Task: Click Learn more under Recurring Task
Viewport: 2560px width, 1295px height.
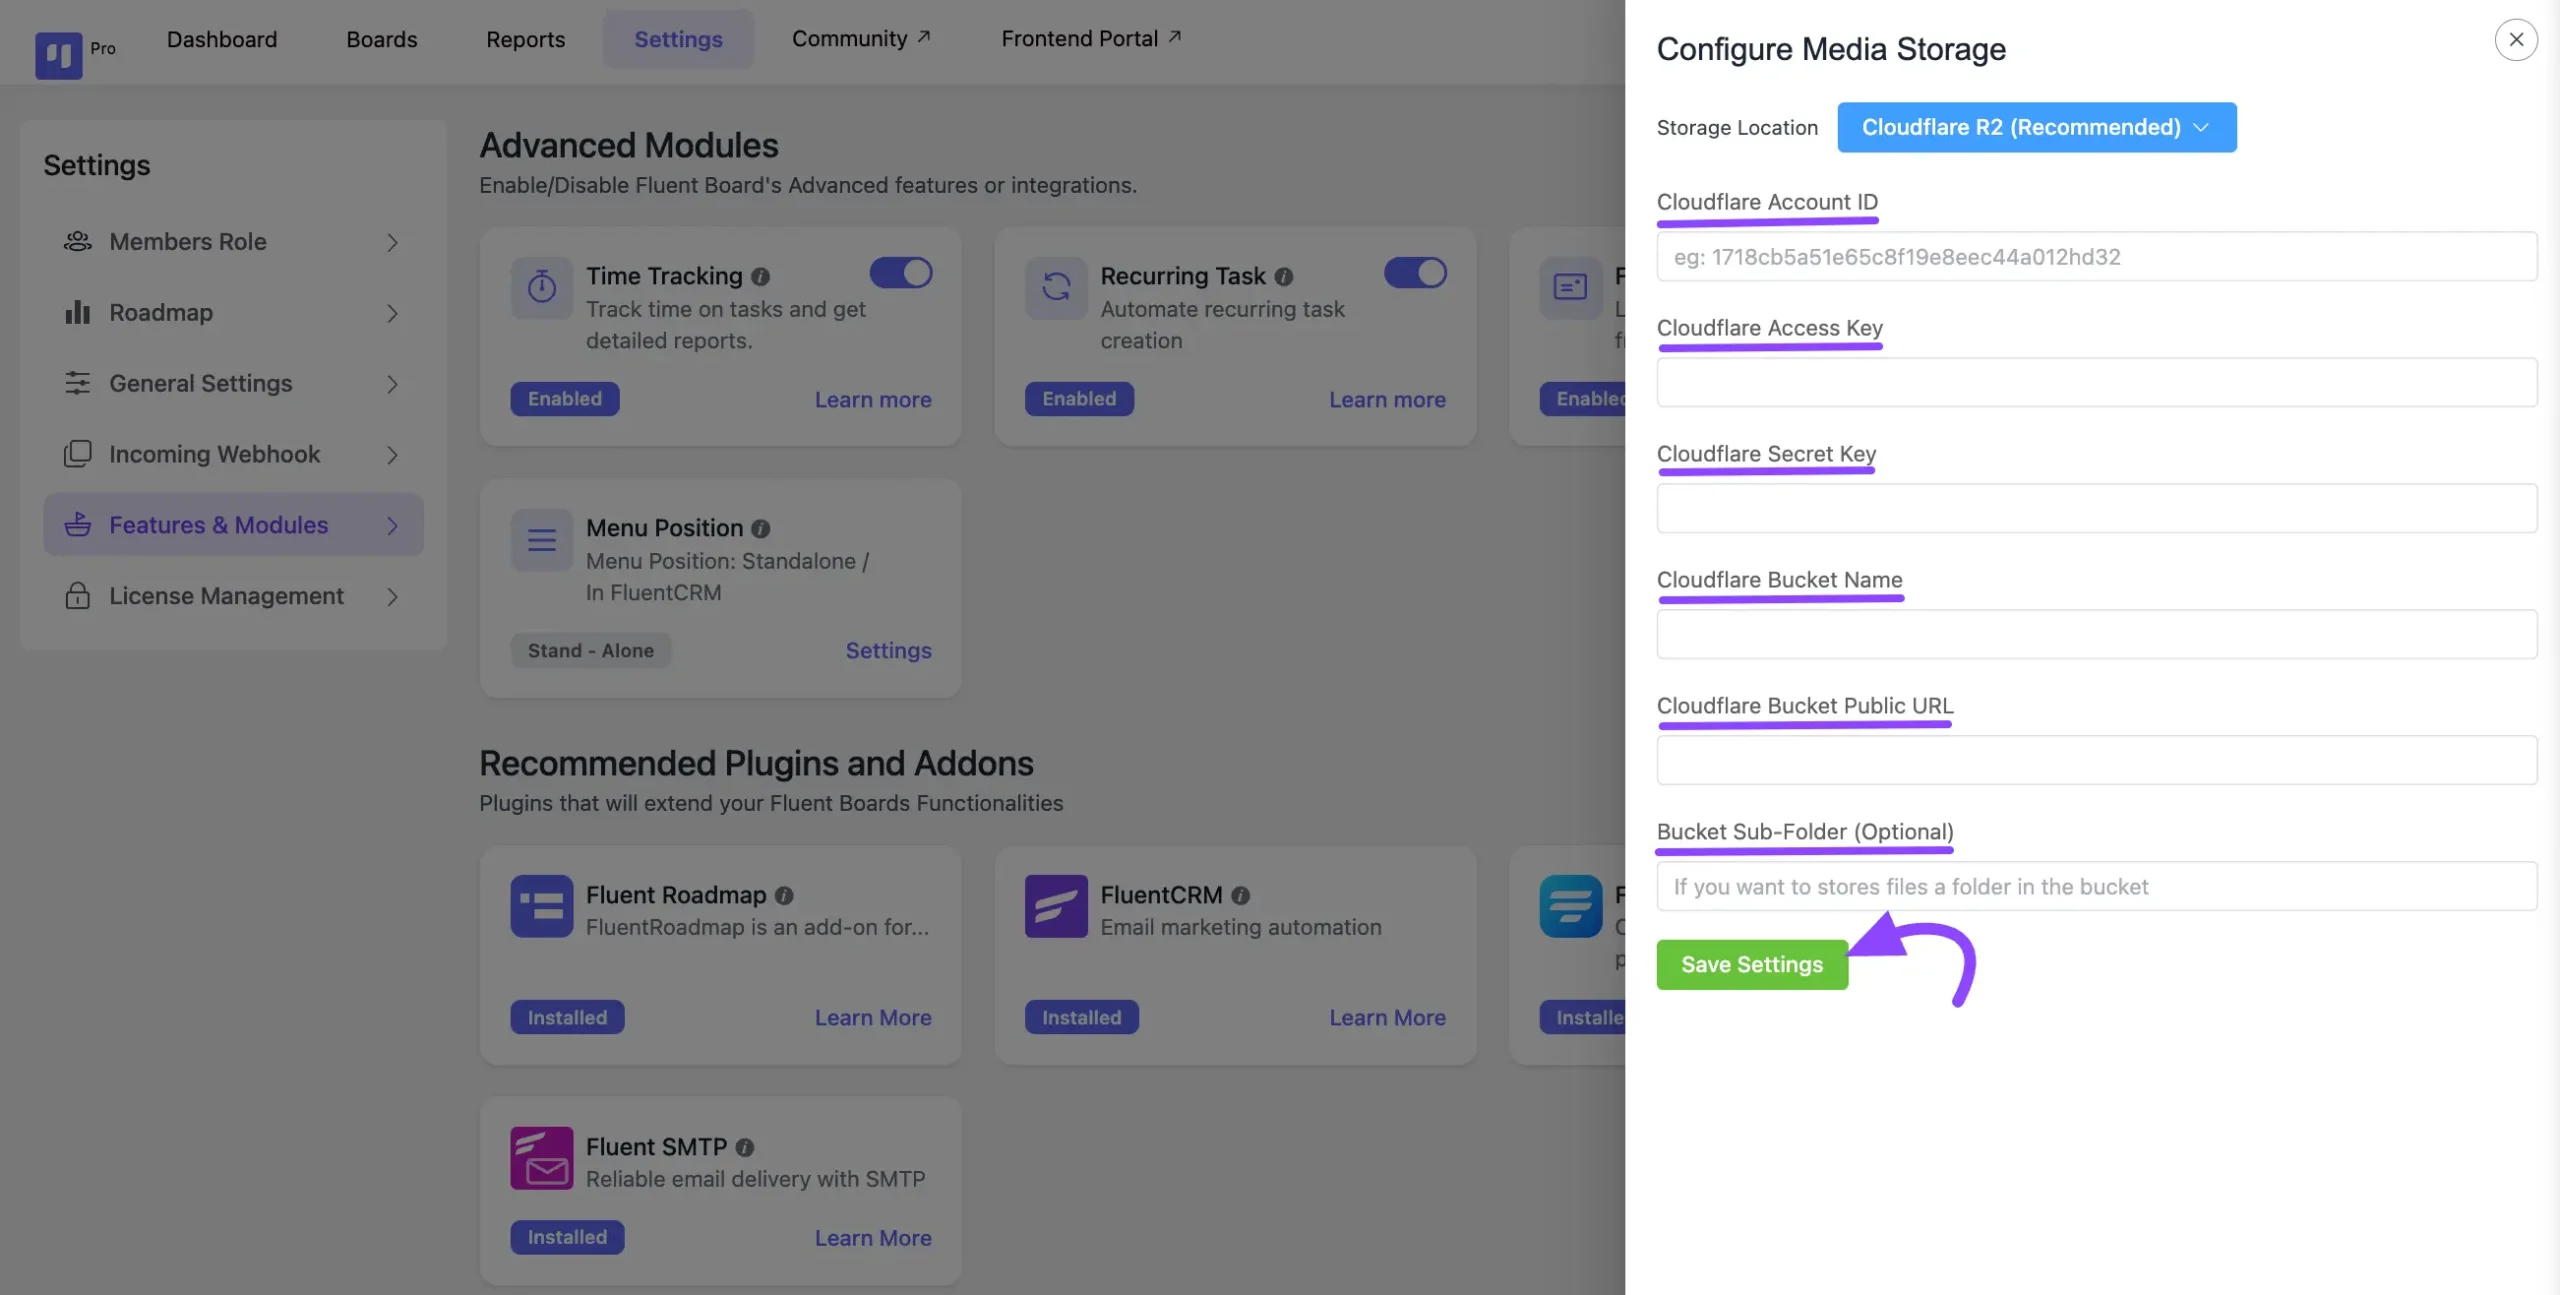Action: 1387,399
